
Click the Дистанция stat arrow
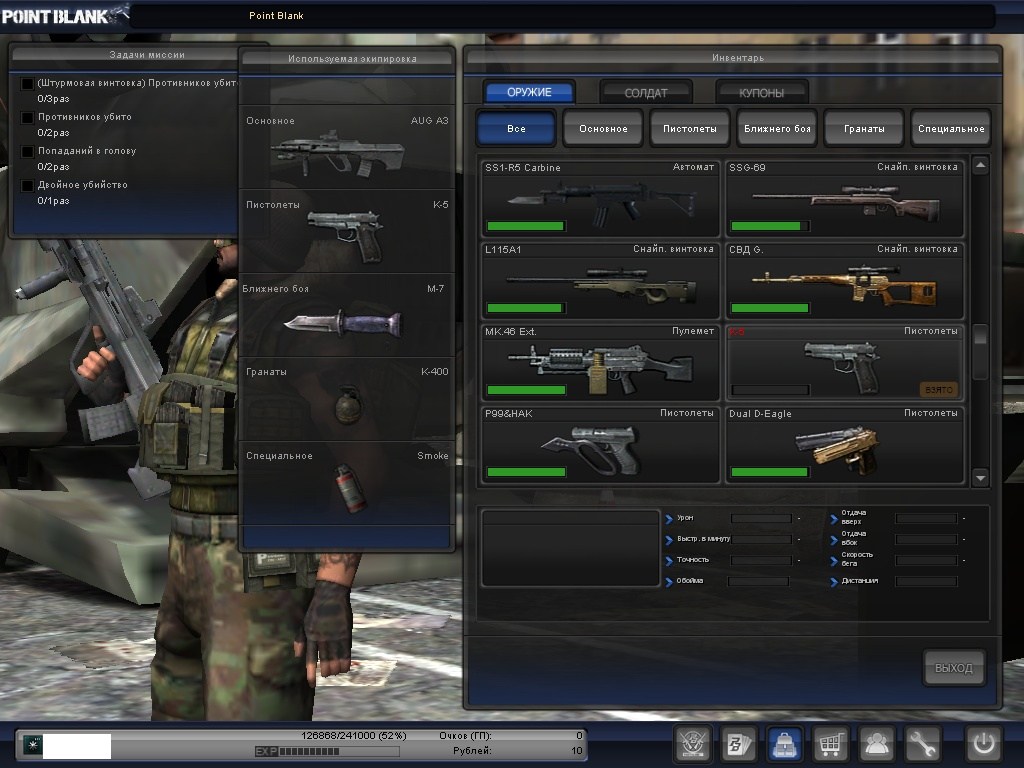(x=834, y=582)
